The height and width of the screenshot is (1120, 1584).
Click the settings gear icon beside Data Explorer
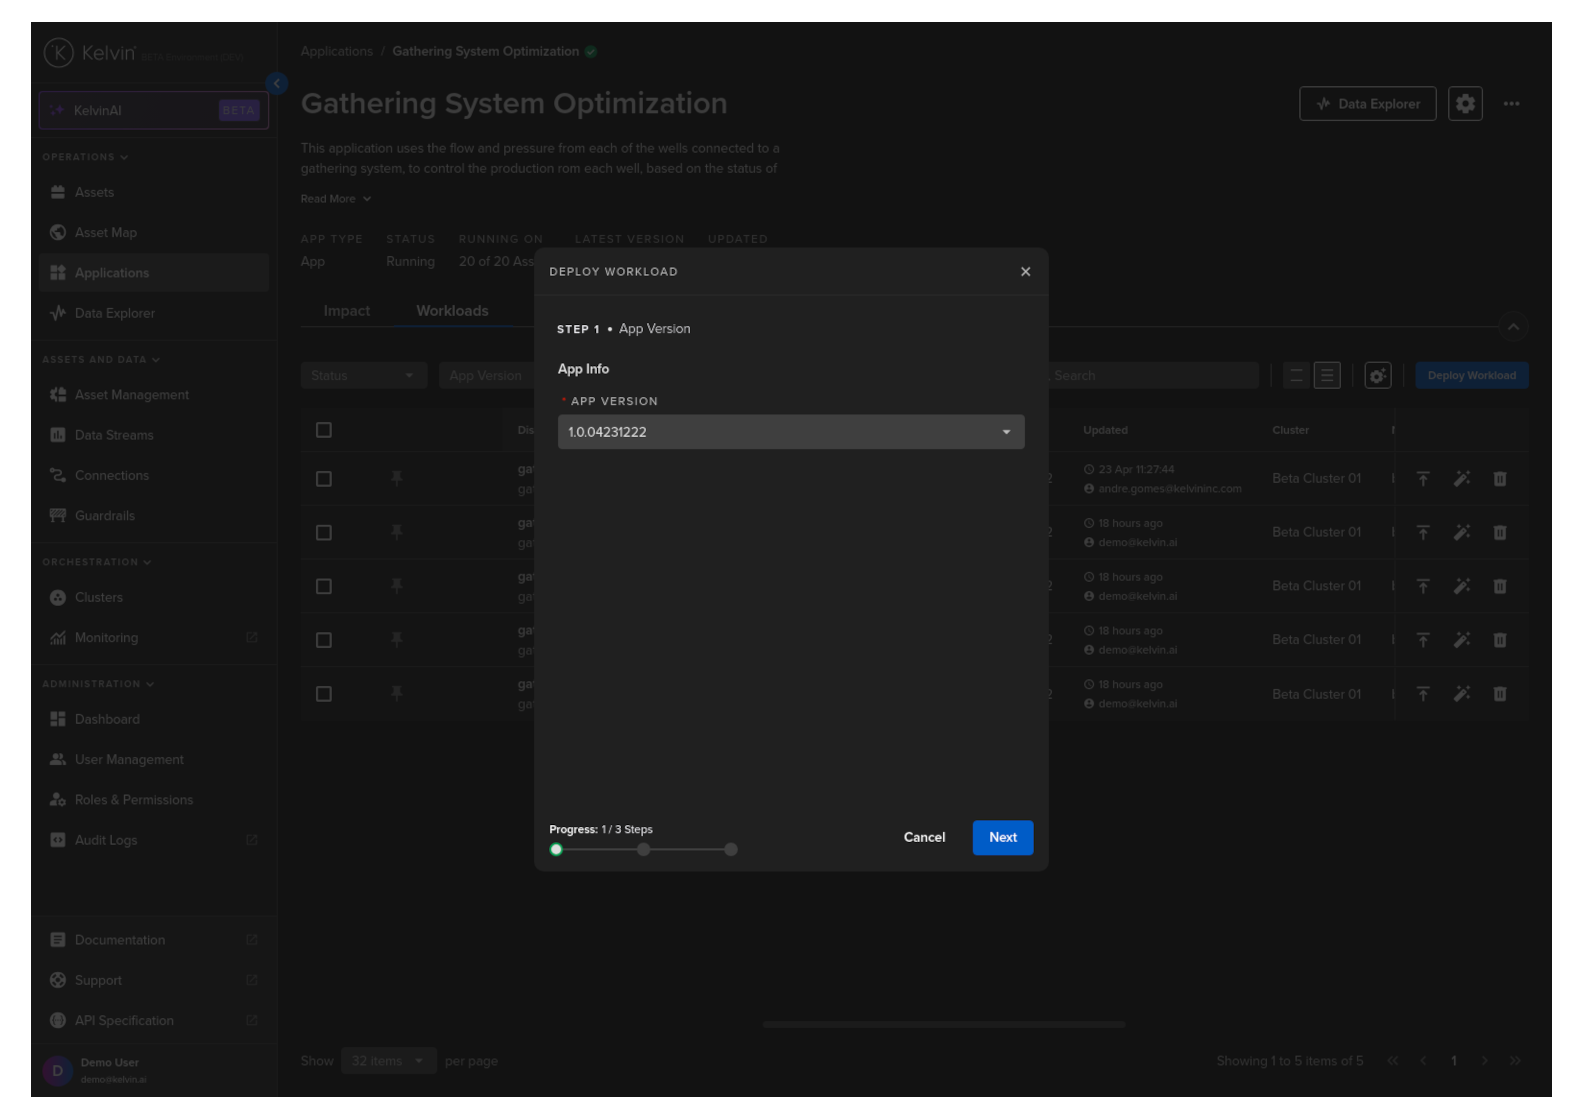click(1464, 104)
